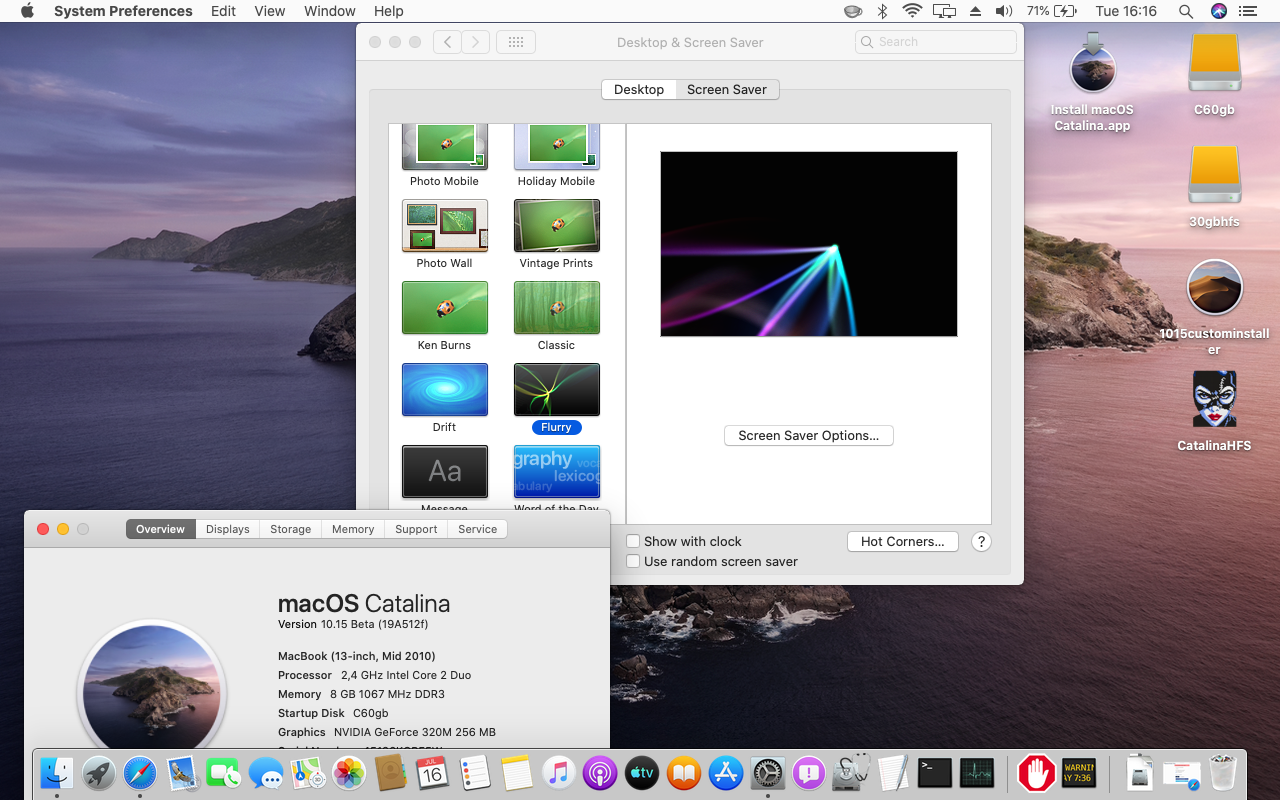Click Bluetooth status icon in menu bar
The width and height of the screenshot is (1280, 800).
pos(882,11)
